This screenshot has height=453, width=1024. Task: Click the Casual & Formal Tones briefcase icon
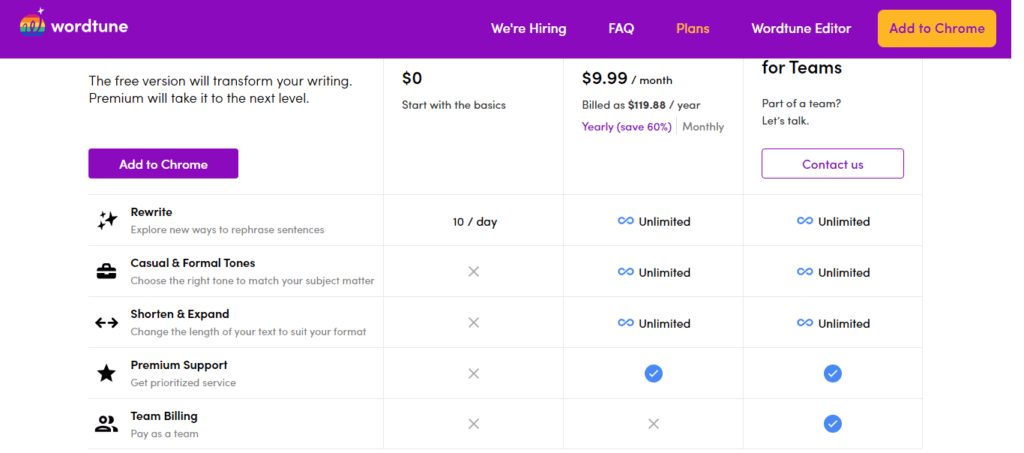(x=106, y=272)
